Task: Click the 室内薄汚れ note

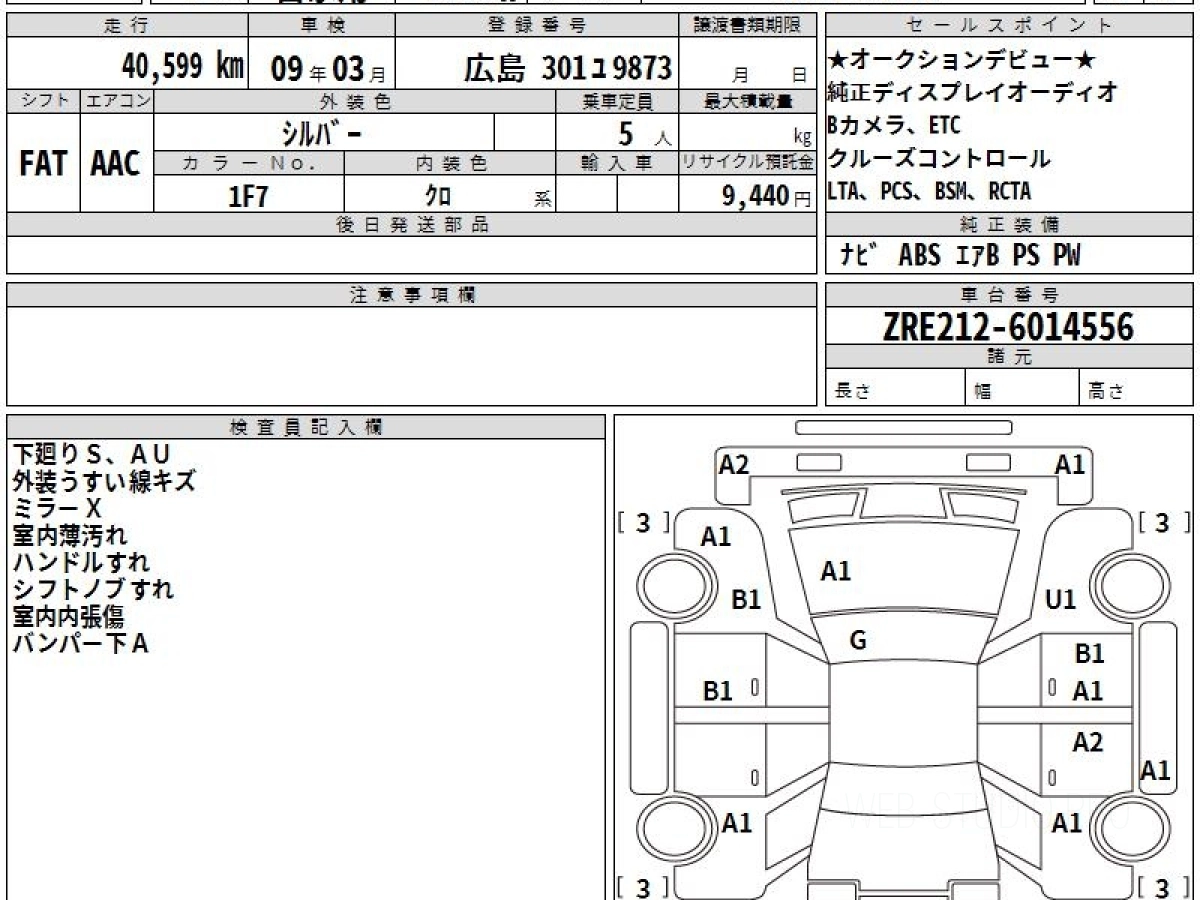Action: pyautogui.click(x=70, y=535)
